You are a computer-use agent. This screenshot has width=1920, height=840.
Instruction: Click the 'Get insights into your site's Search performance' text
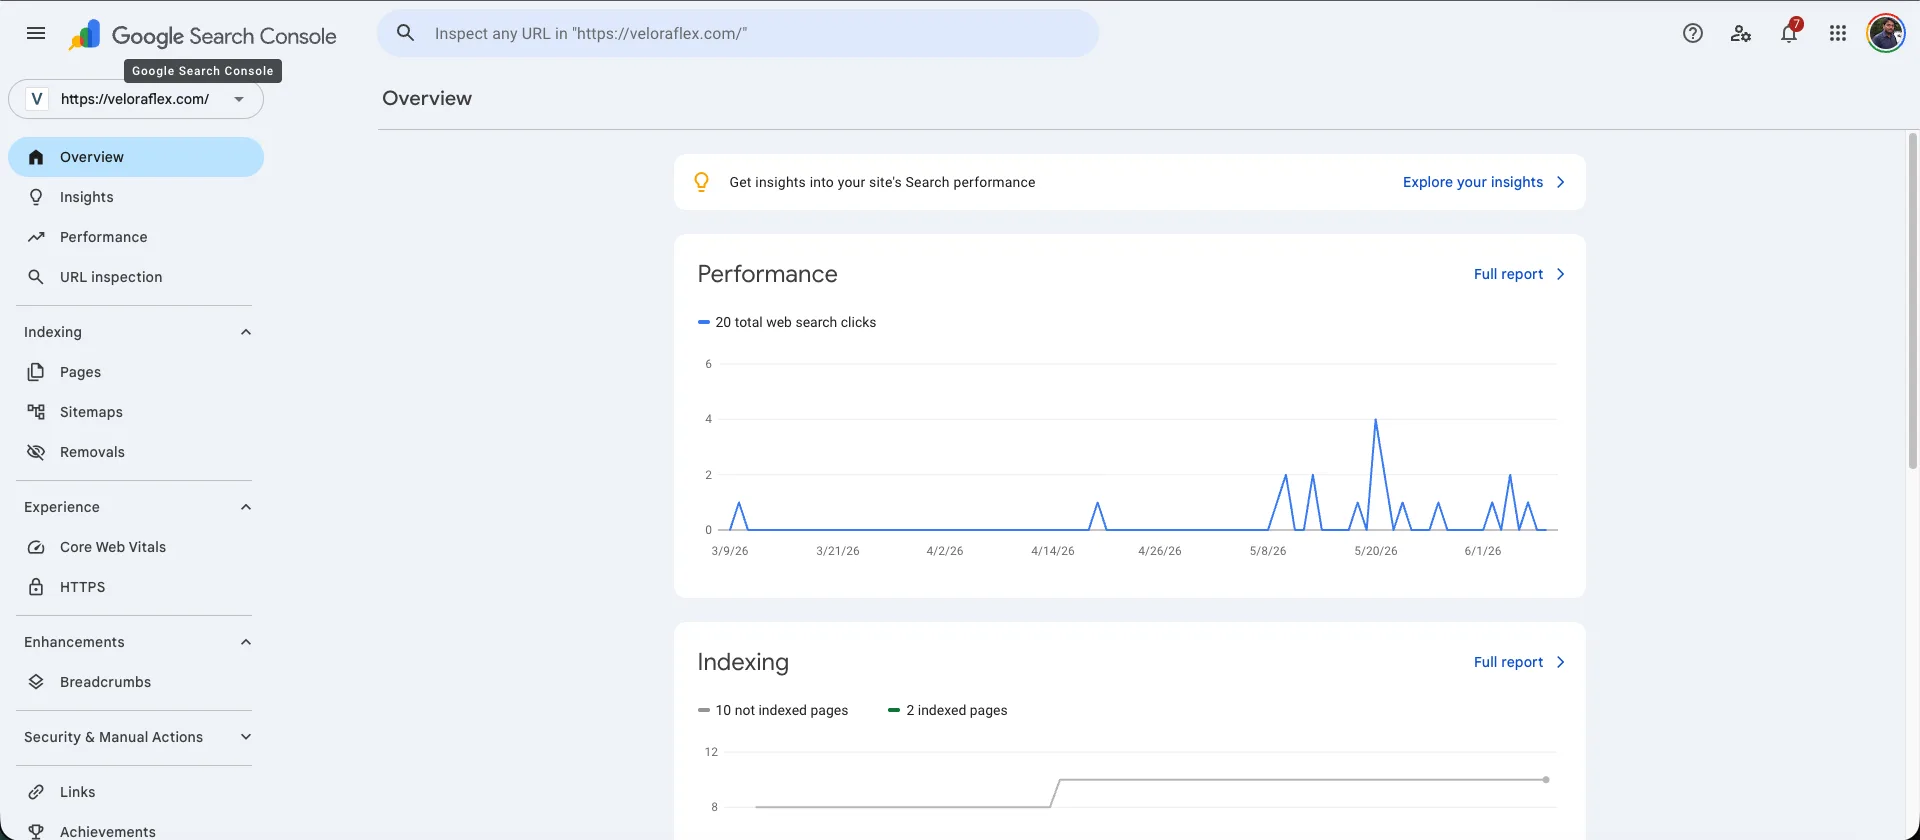(882, 182)
